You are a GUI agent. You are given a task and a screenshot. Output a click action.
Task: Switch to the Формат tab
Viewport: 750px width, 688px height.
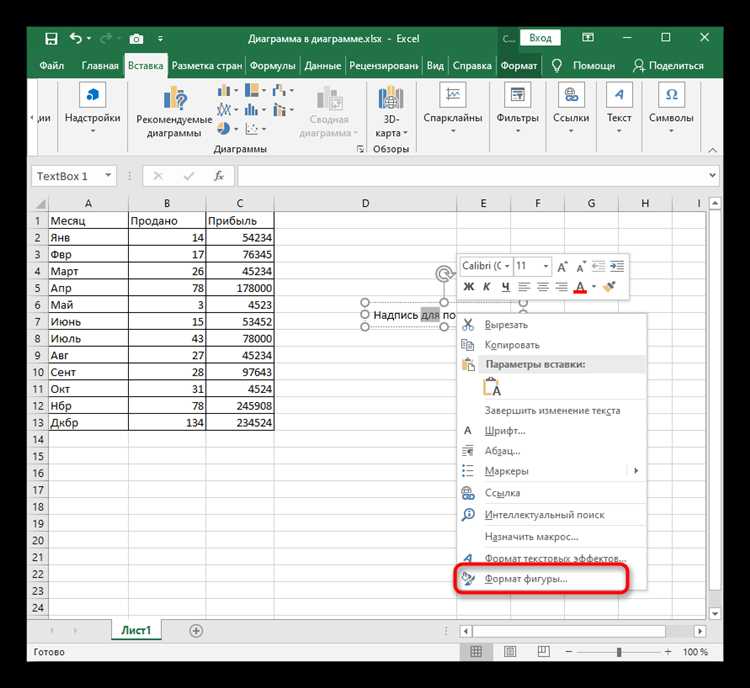[x=518, y=66]
